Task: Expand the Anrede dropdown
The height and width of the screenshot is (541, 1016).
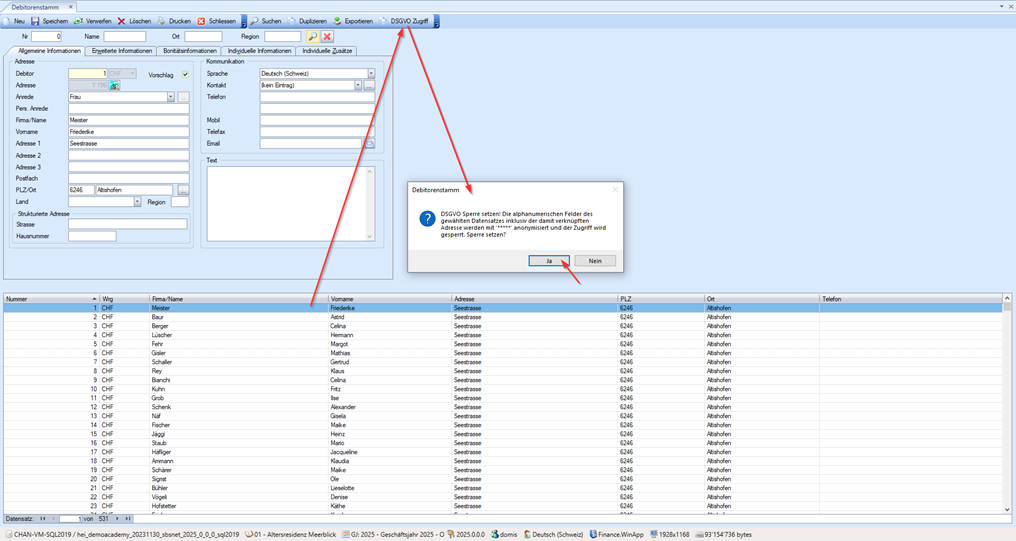Action: pos(171,97)
